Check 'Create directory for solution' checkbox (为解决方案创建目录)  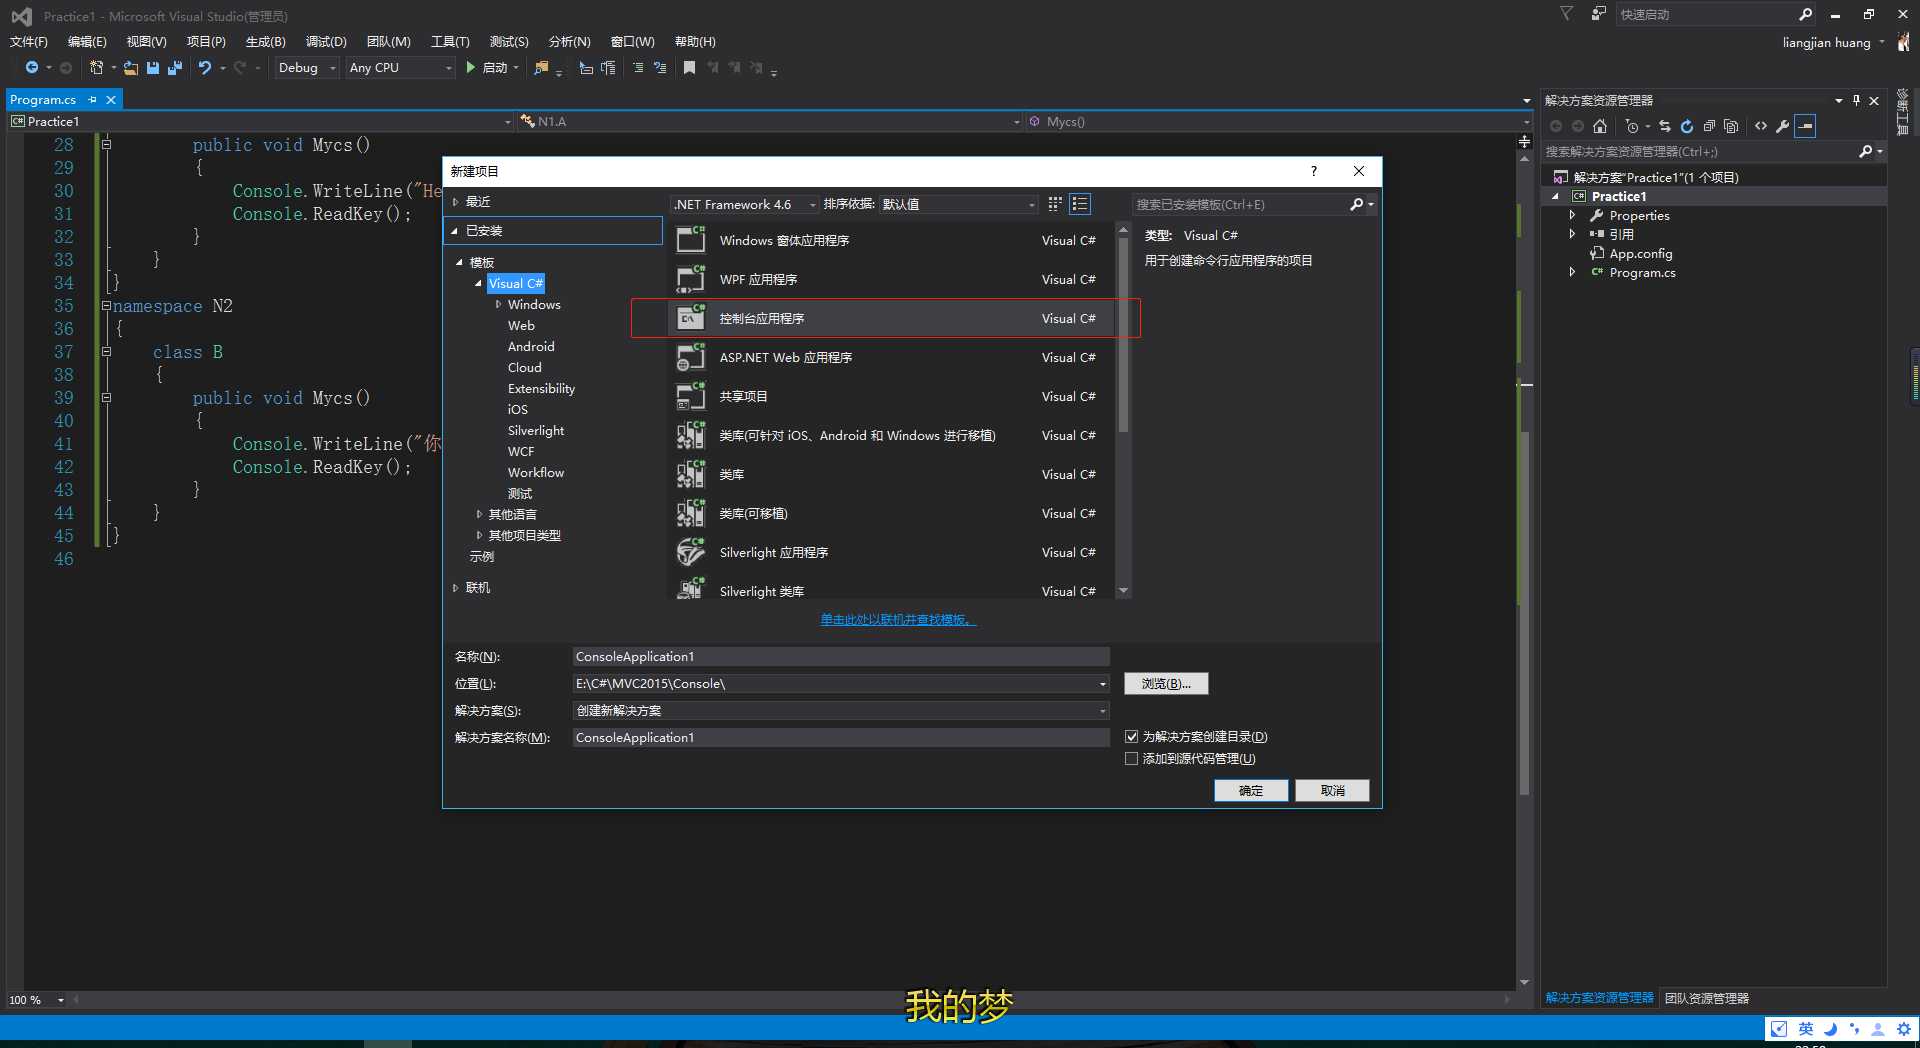click(1132, 737)
